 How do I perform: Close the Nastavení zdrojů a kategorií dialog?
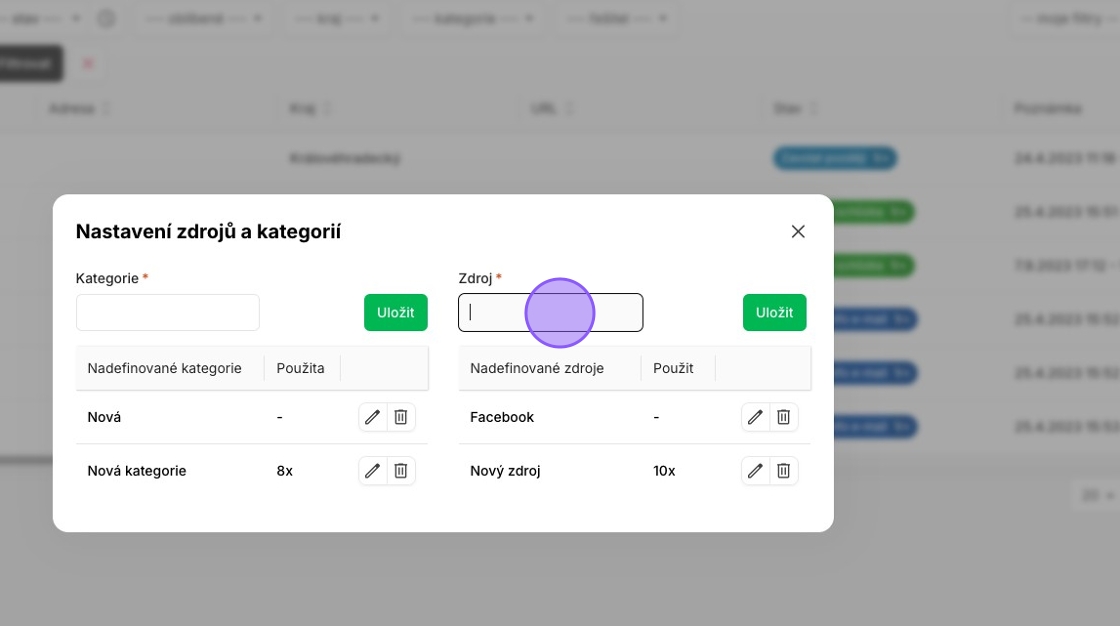point(798,232)
